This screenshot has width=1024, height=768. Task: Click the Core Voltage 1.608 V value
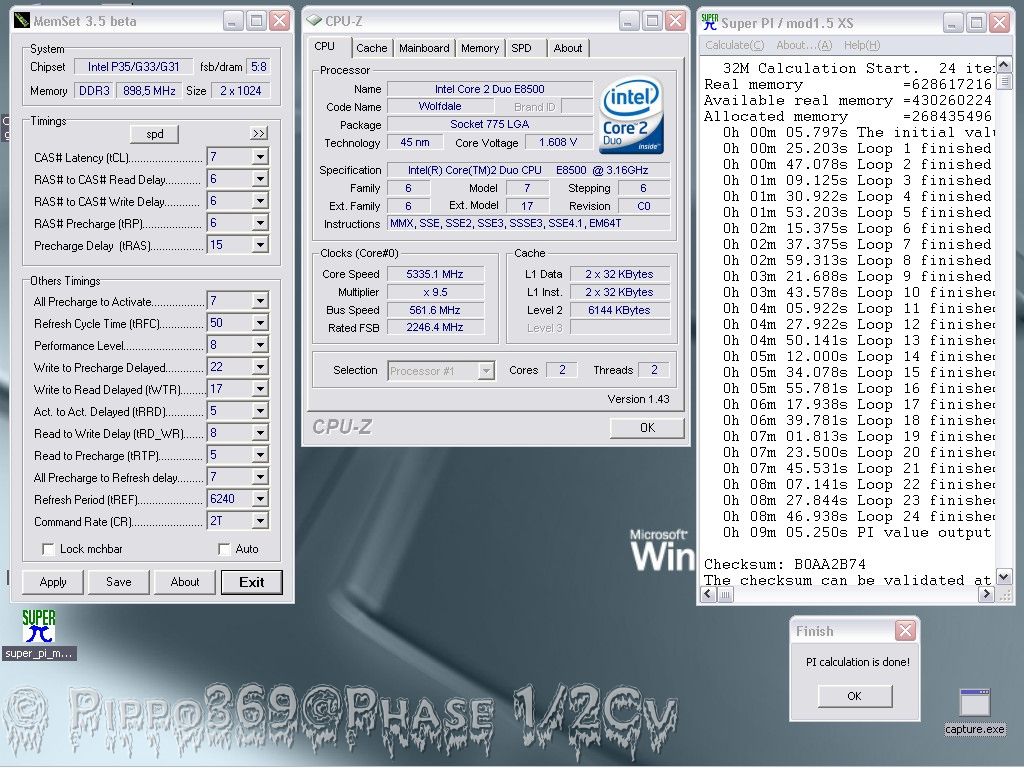coord(558,142)
